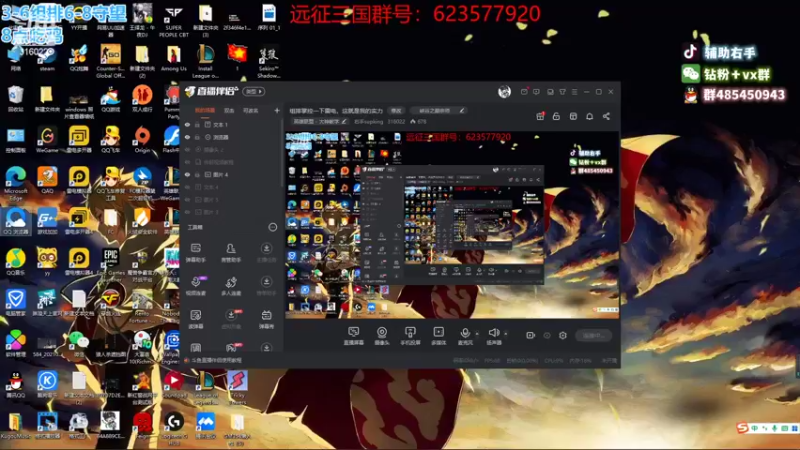Add 多媒体 media source
Viewport: 800px width, 450px height.
(x=438, y=336)
